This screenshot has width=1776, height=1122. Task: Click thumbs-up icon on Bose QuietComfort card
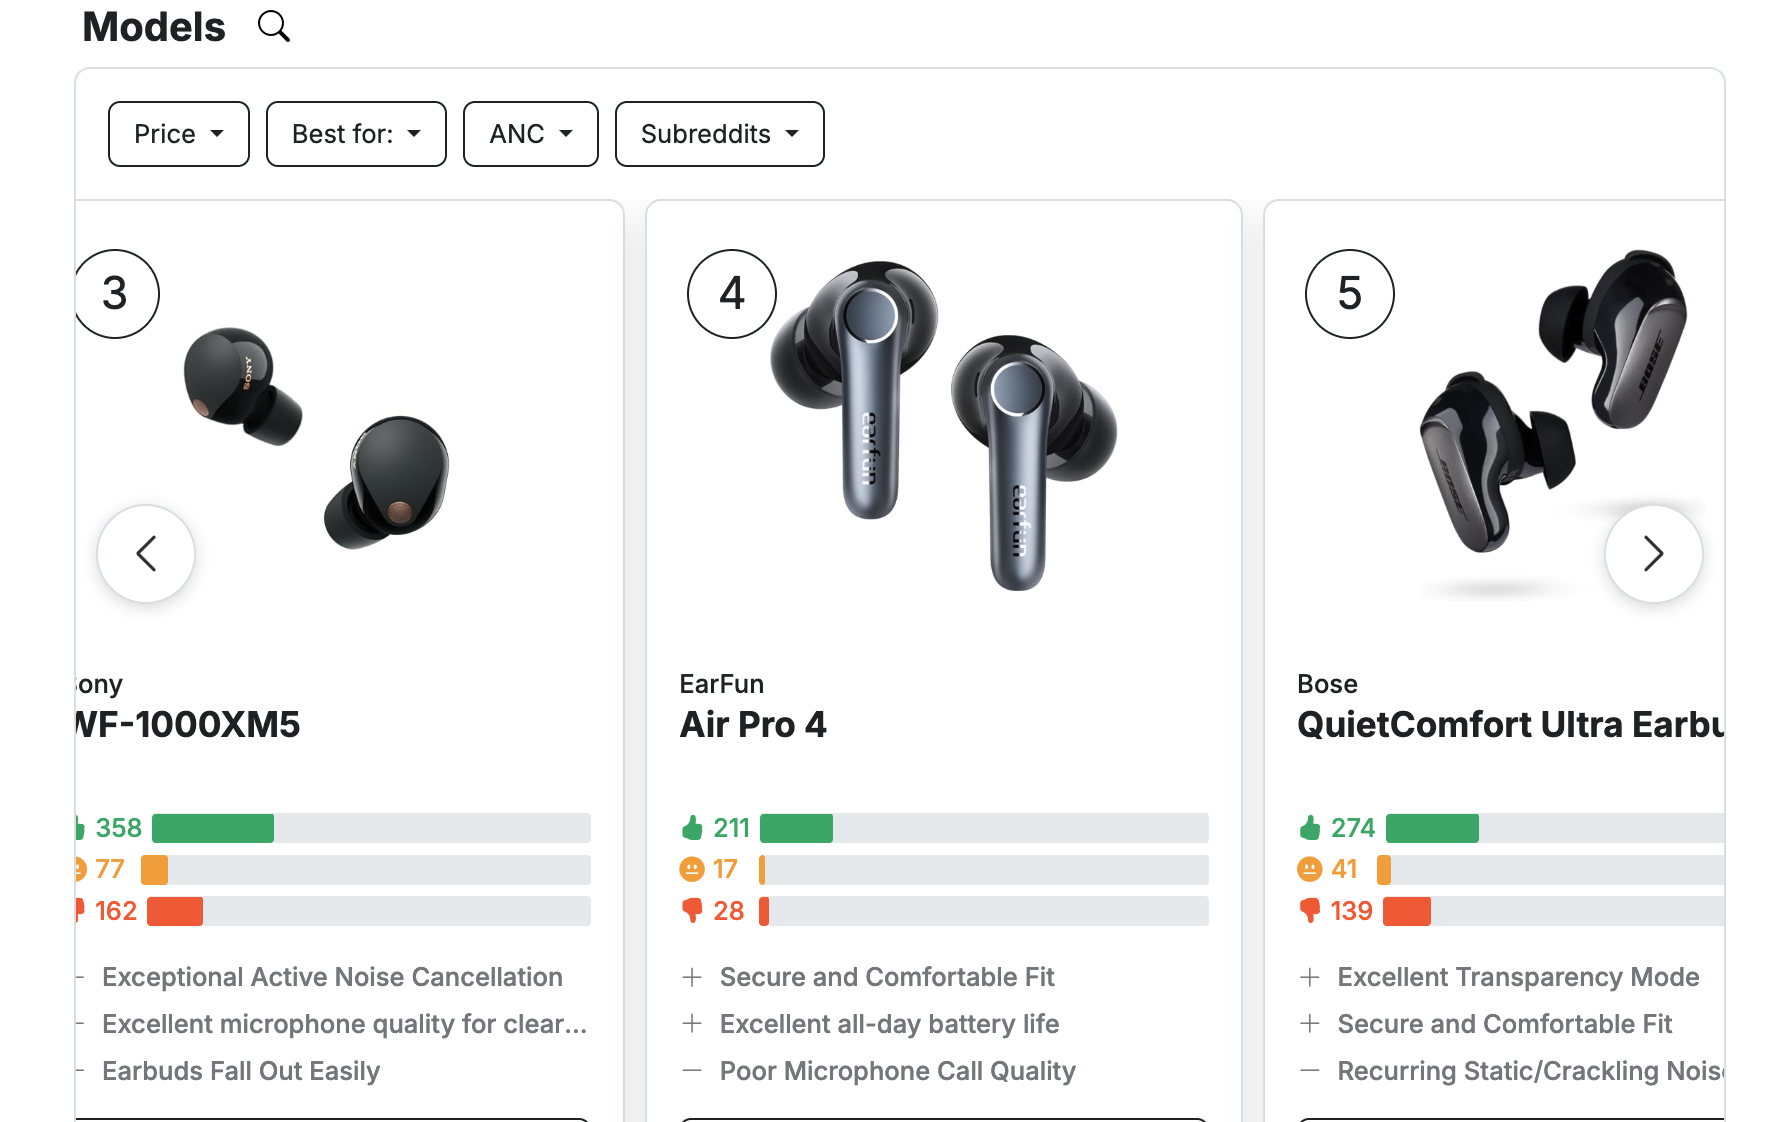click(x=1310, y=828)
